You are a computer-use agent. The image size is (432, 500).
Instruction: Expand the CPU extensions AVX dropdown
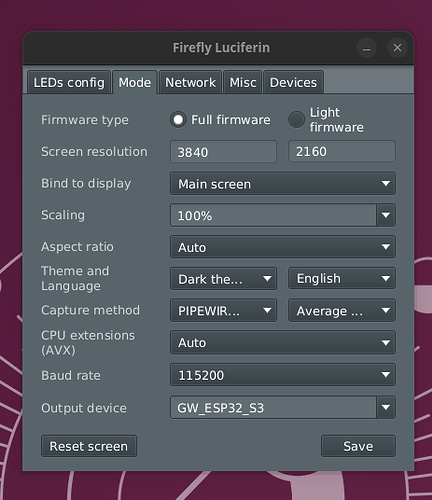coord(283,342)
